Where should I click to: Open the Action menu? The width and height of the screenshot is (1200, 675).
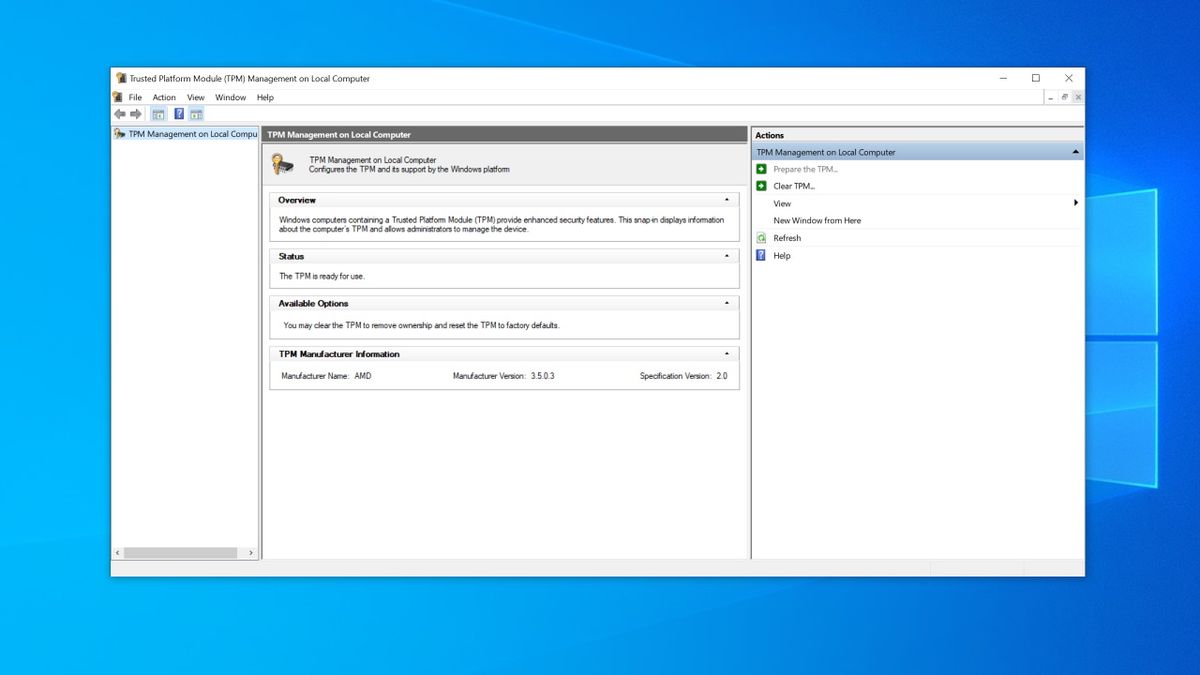(x=164, y=97)
